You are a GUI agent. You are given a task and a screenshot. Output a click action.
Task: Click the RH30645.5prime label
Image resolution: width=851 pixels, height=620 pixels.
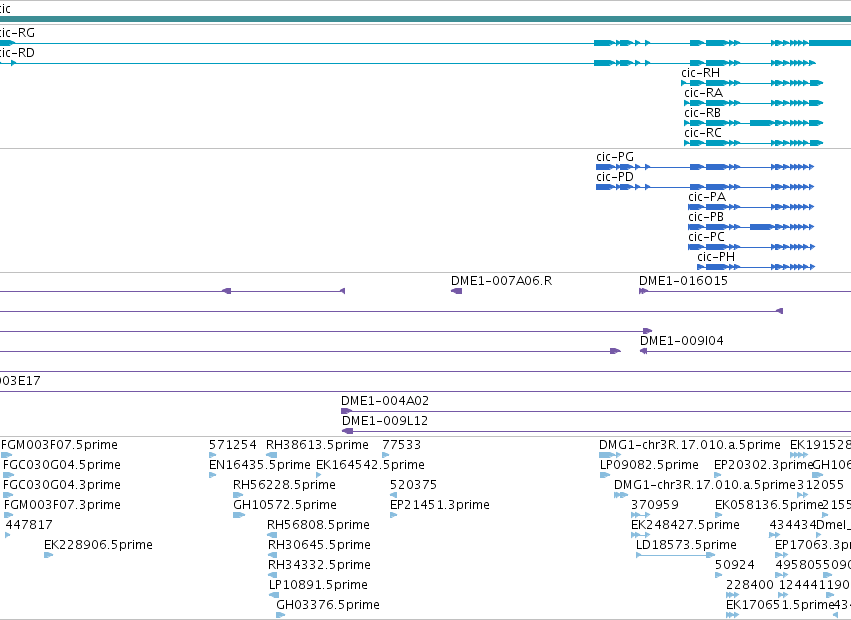[319, 545]
